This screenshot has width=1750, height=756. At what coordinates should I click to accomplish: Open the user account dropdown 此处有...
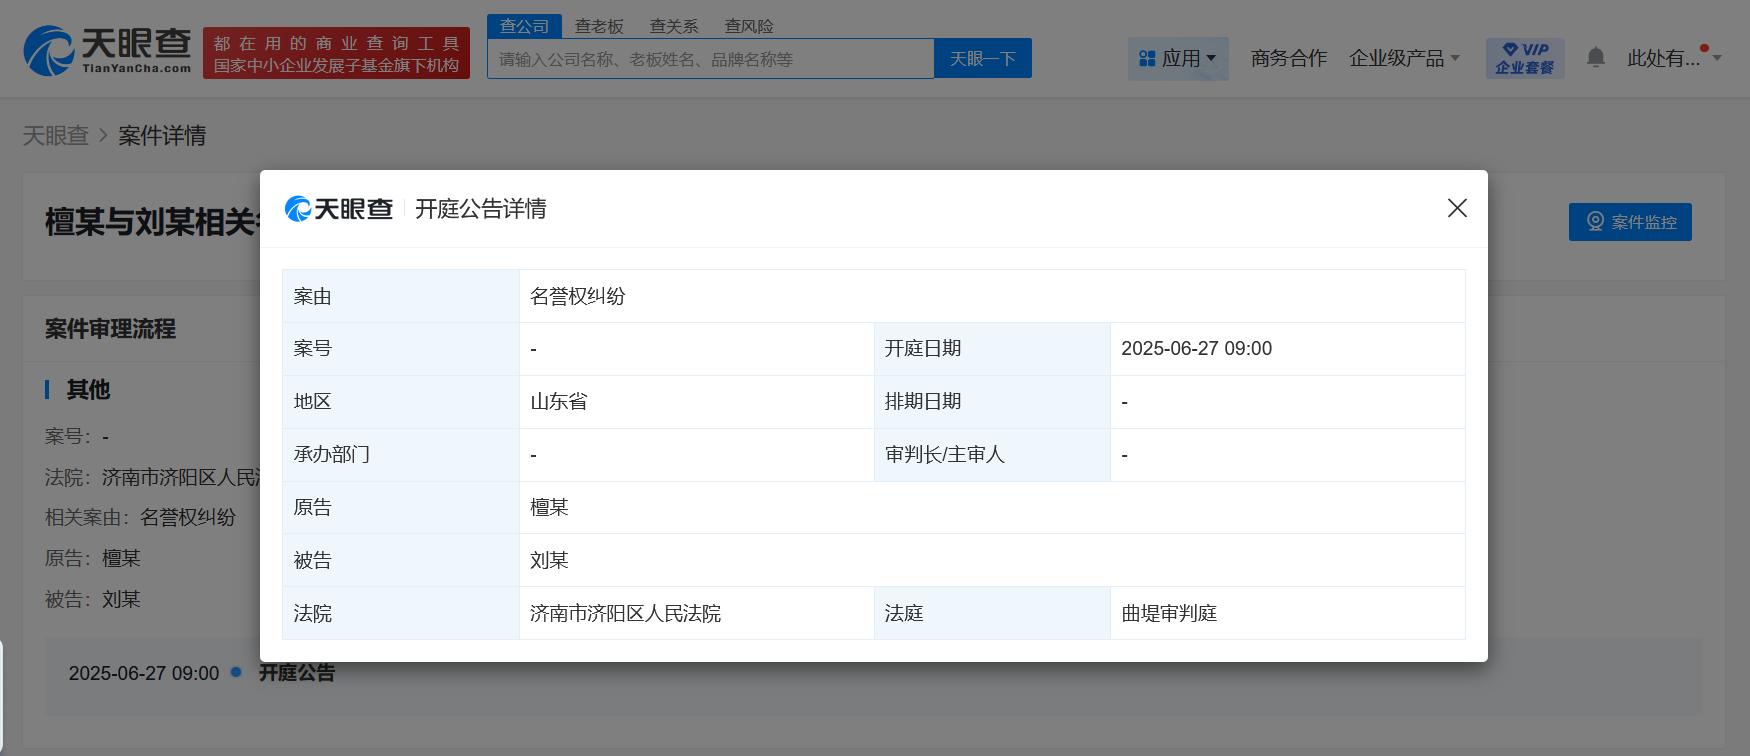[x=1674, y=58]
